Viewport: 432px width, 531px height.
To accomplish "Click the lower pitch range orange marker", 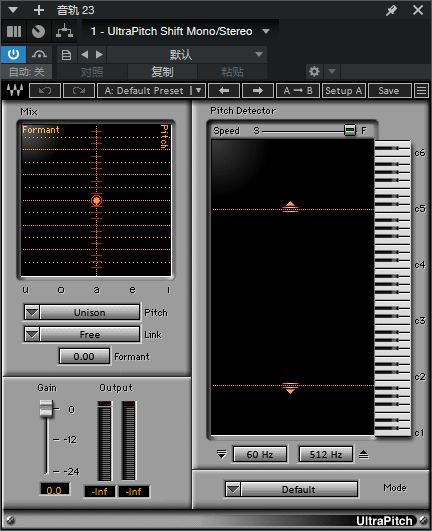I will pyautogui.click(x=290, y=388).
